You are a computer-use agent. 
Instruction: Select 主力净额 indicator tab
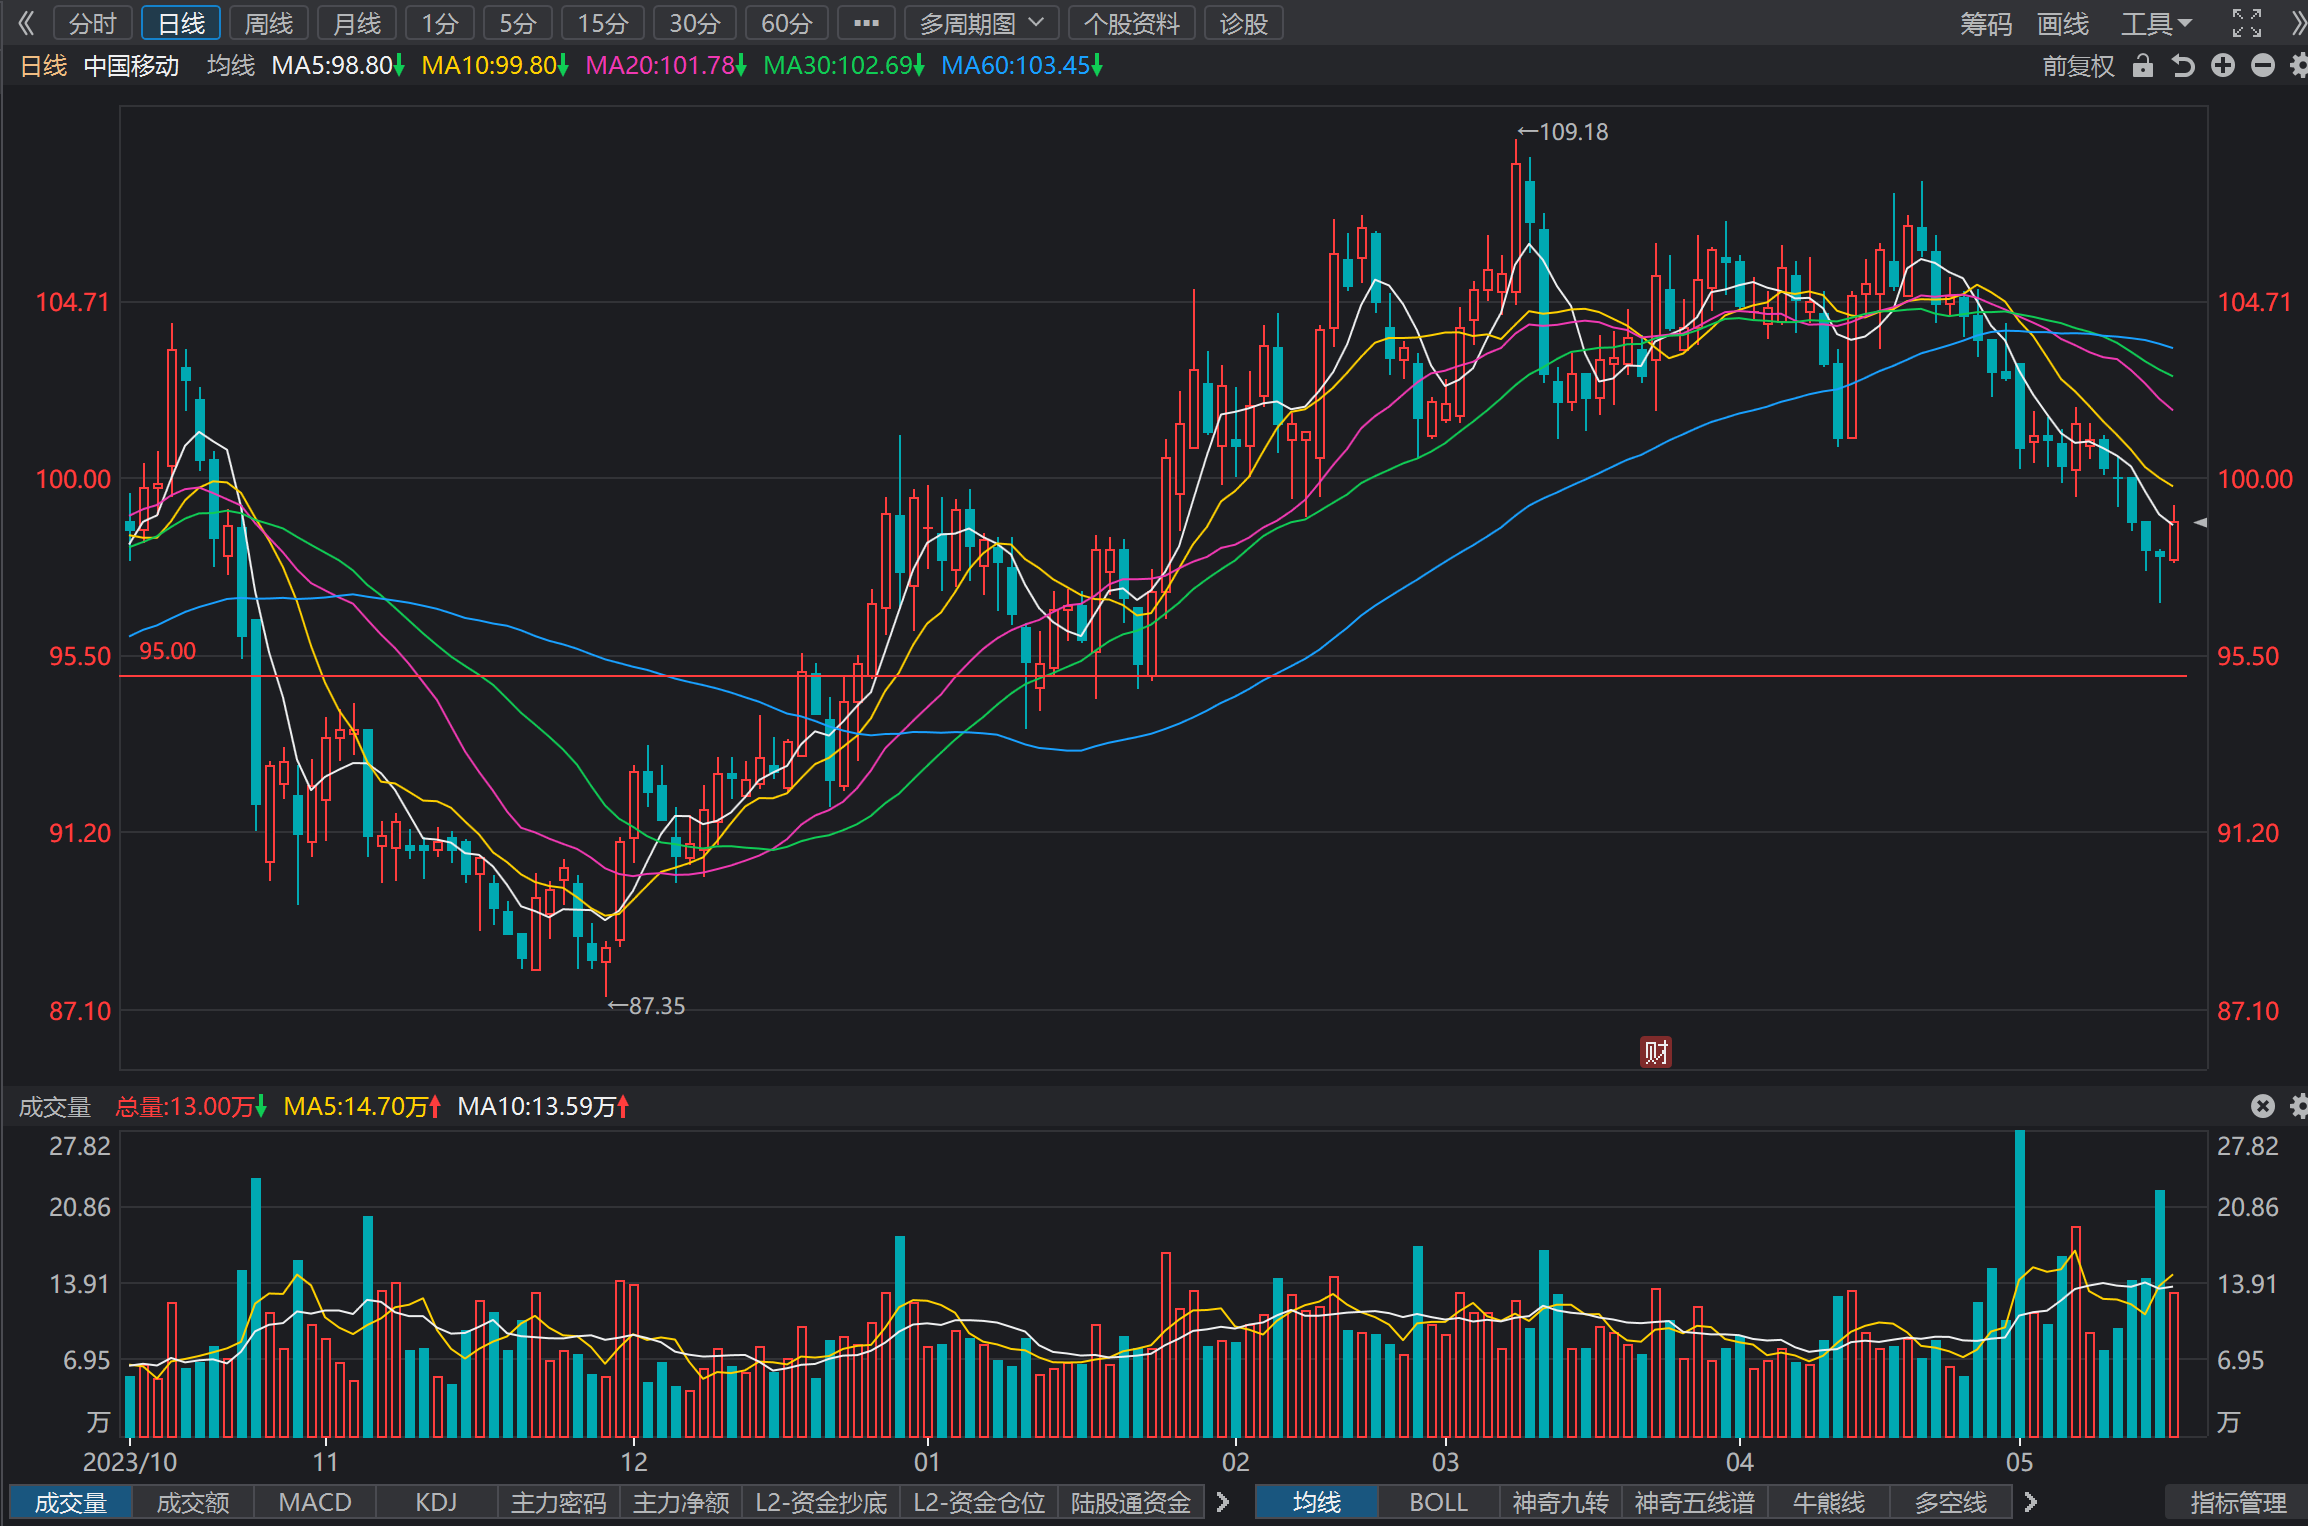point(681,1502)
